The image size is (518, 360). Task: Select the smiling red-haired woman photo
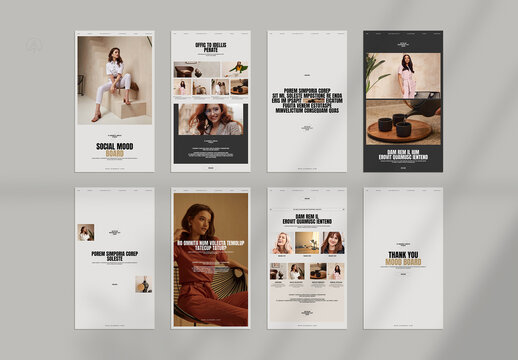click(x=211, y=119)
